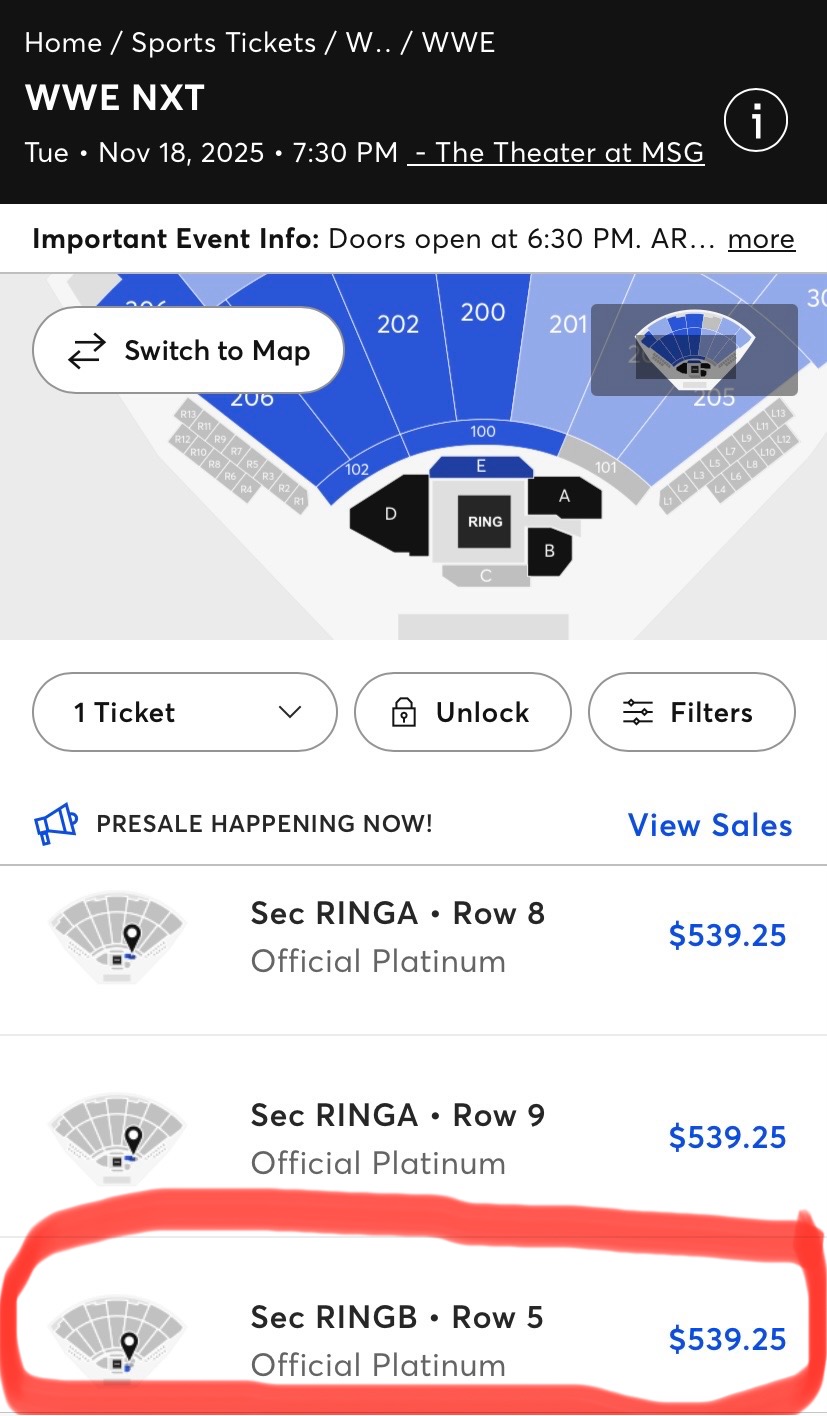The image size is (827, 1416).
Task: Choose blue section E above the ring
Action: point(481,466)
